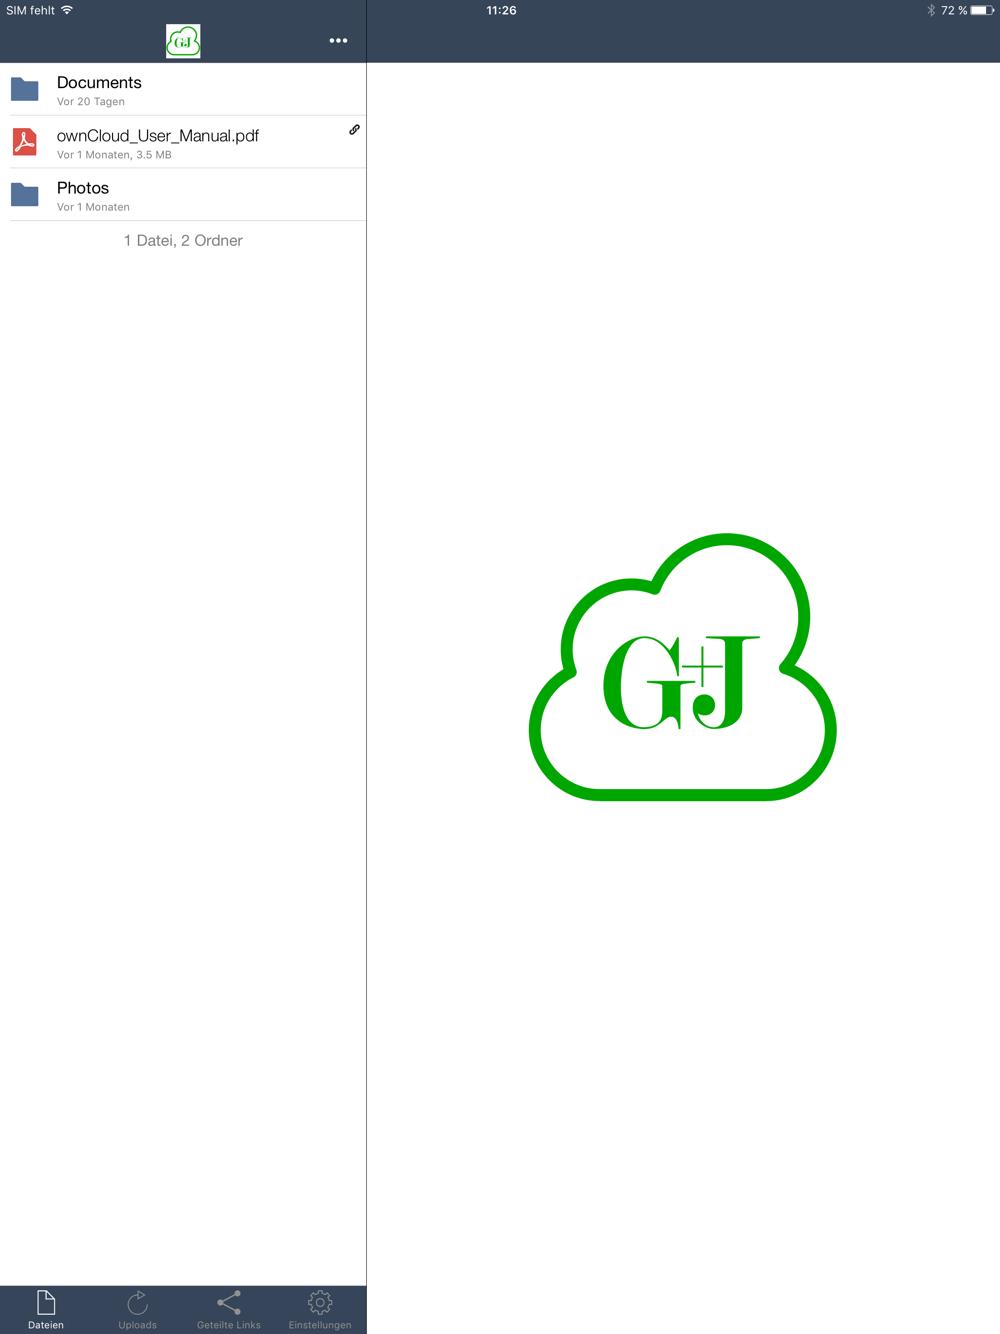Screen dimensions: 1000x1334
Task: Open the Documents folder icon
Action: point(25,89)
